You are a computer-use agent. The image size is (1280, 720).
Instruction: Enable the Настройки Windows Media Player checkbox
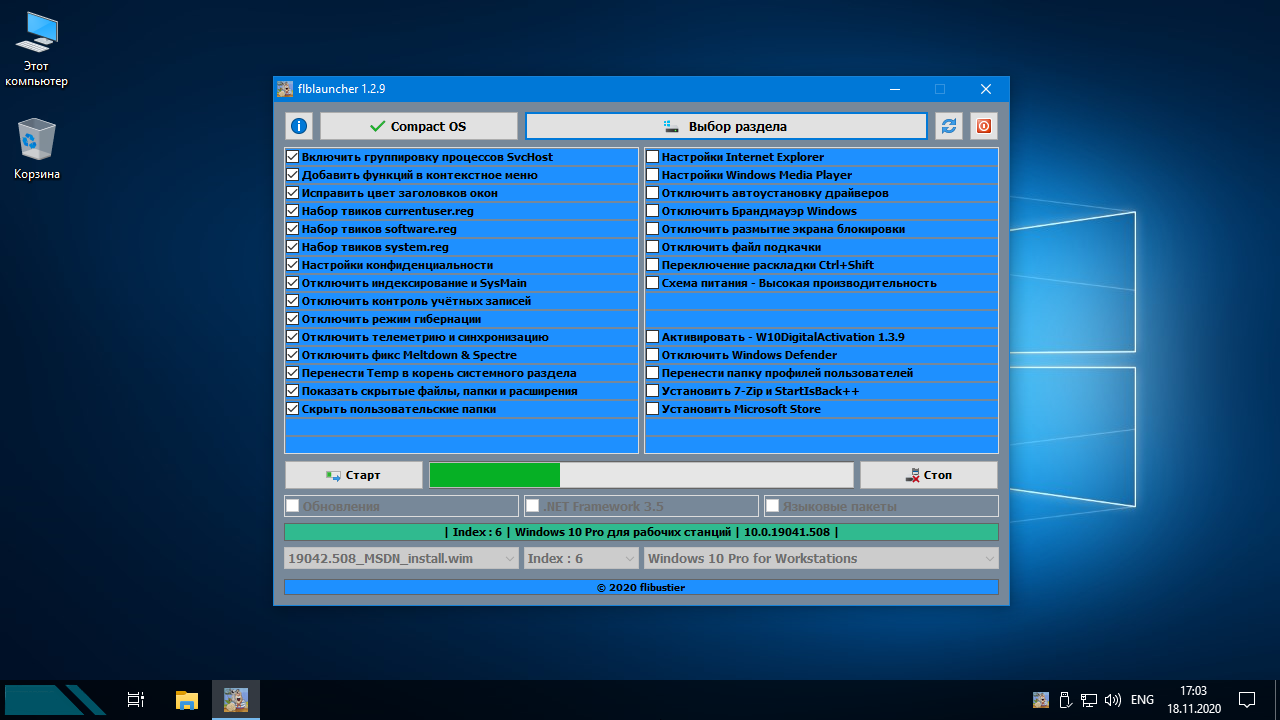click(653, 175)
